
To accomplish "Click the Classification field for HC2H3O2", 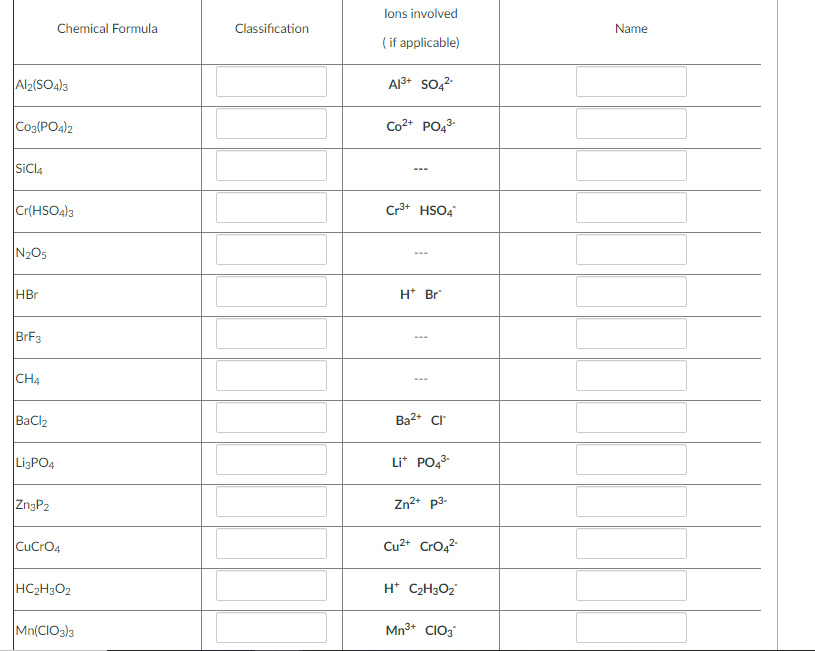I will 271,585.
